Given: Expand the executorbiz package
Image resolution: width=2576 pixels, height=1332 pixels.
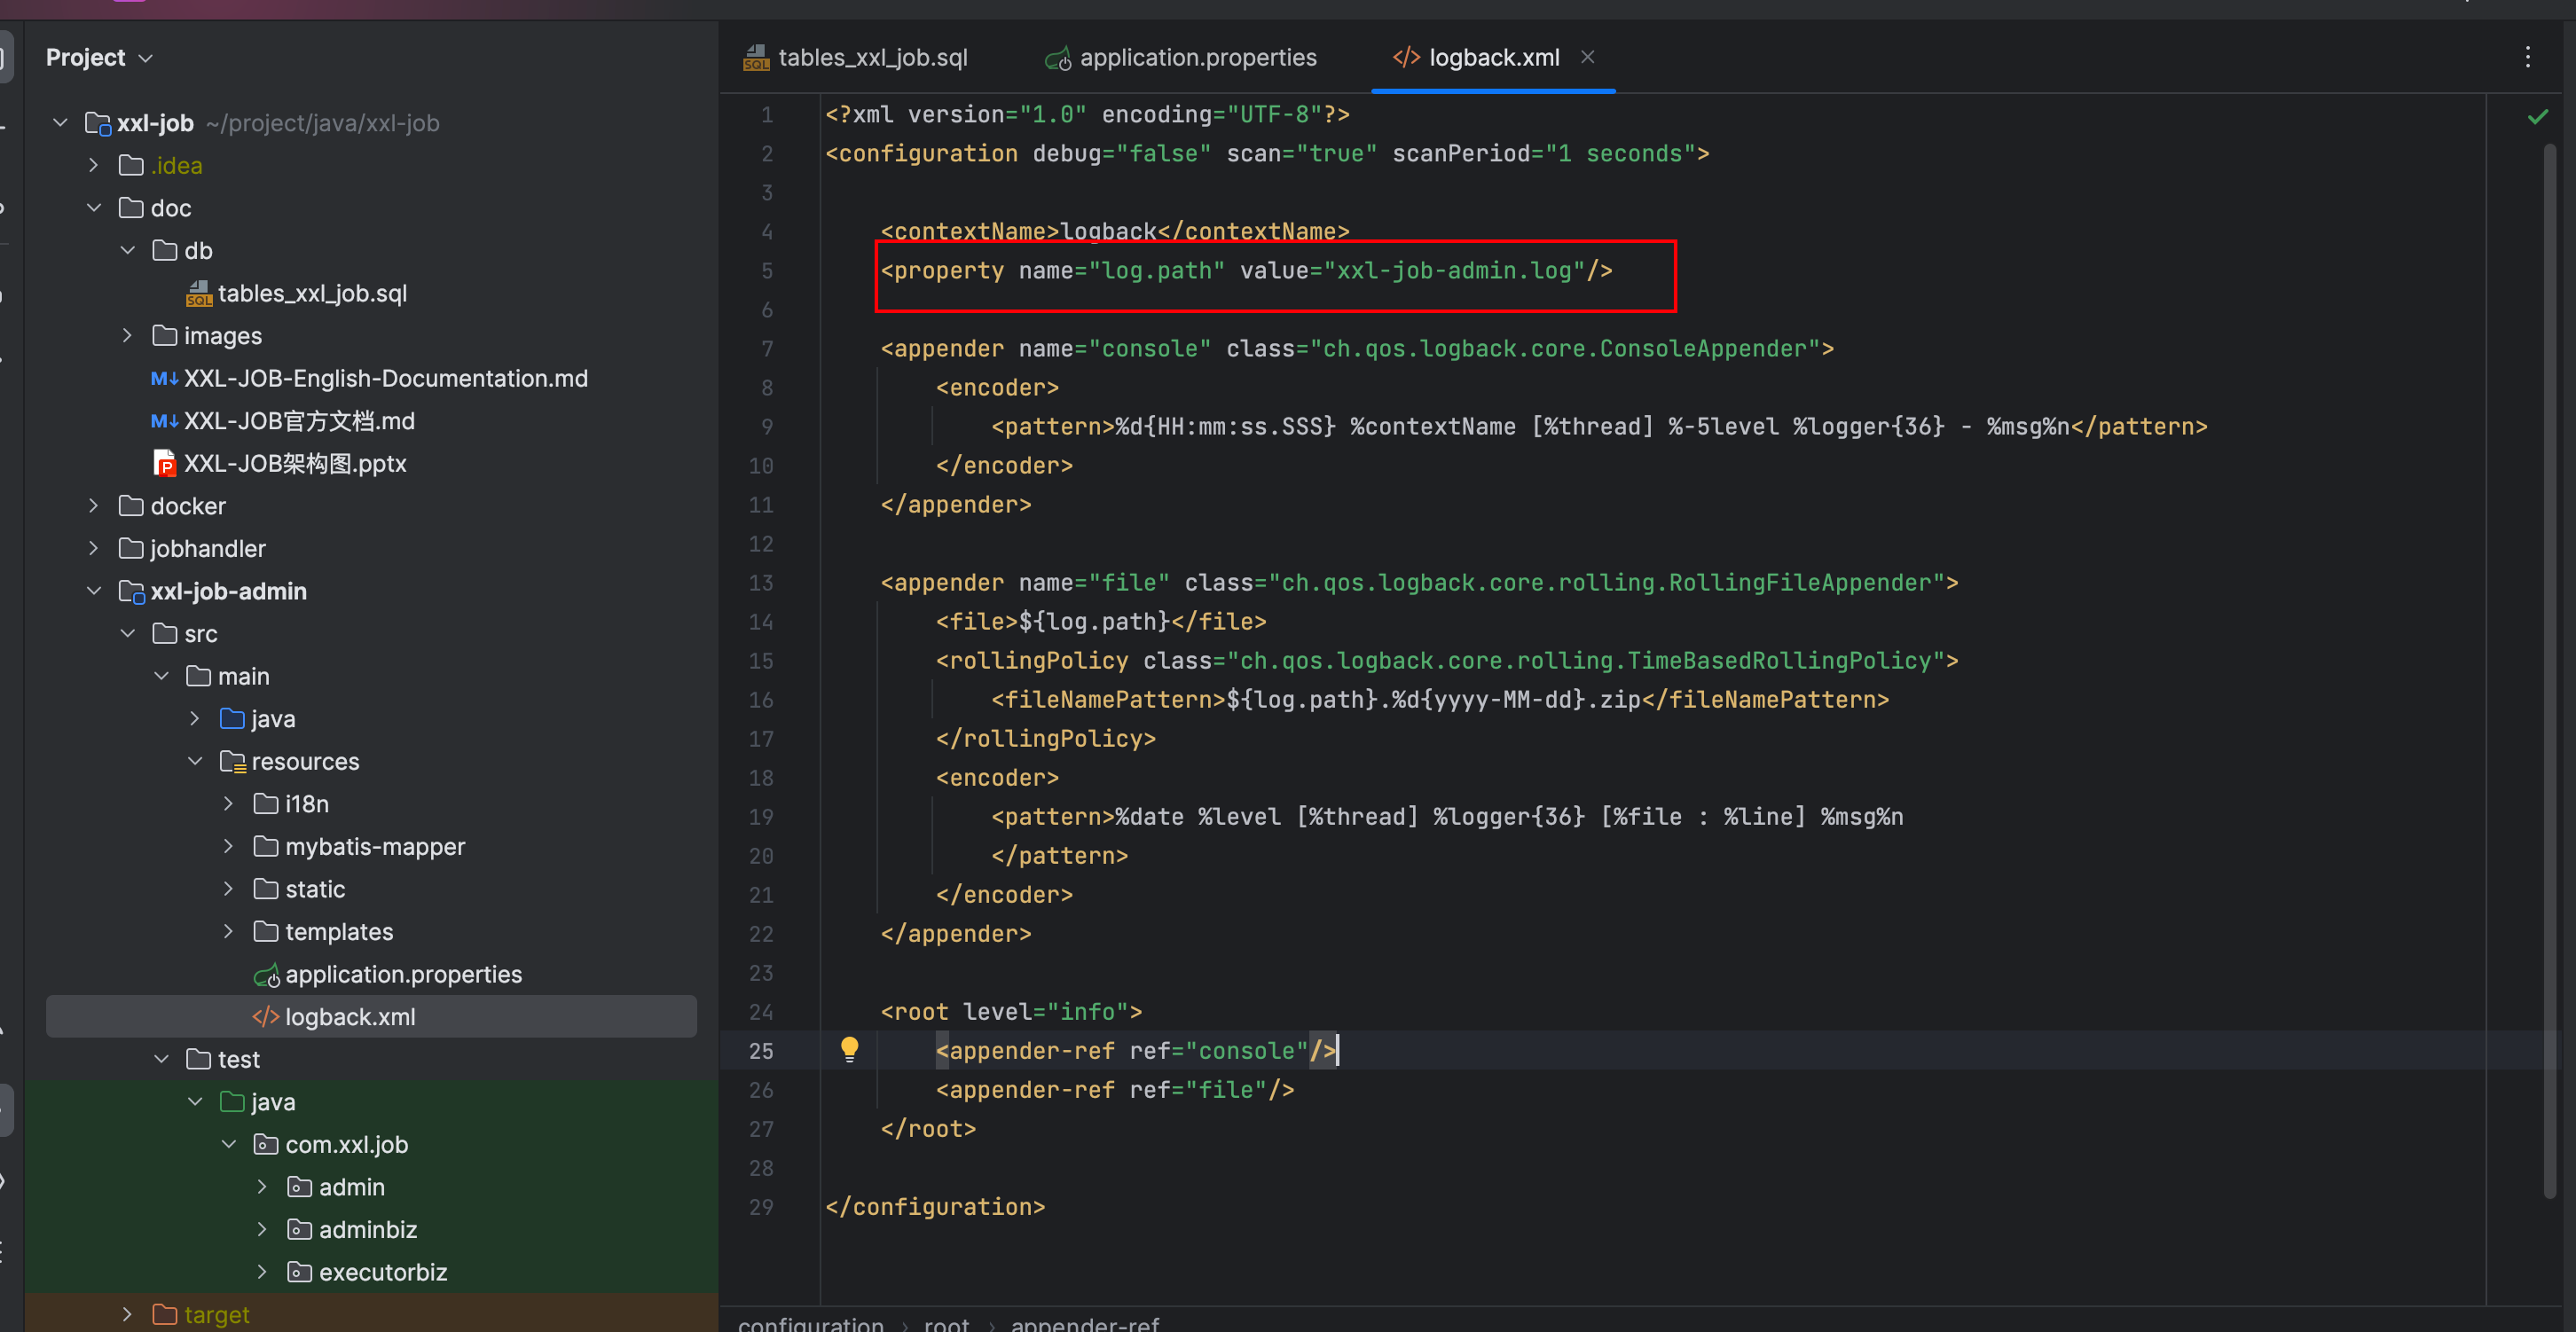Looking at the screenshot, I should point(262,1272).
